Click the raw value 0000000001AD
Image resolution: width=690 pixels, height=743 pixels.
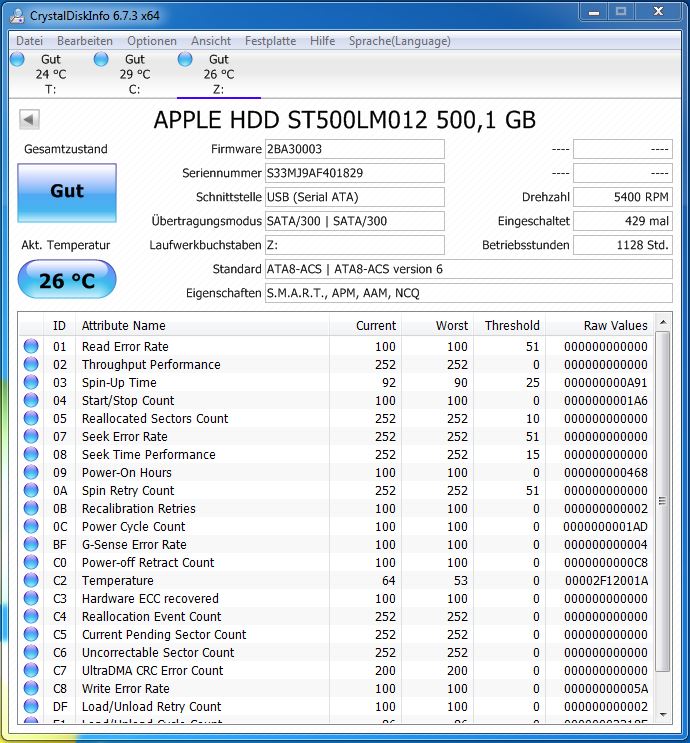point(606,526)
